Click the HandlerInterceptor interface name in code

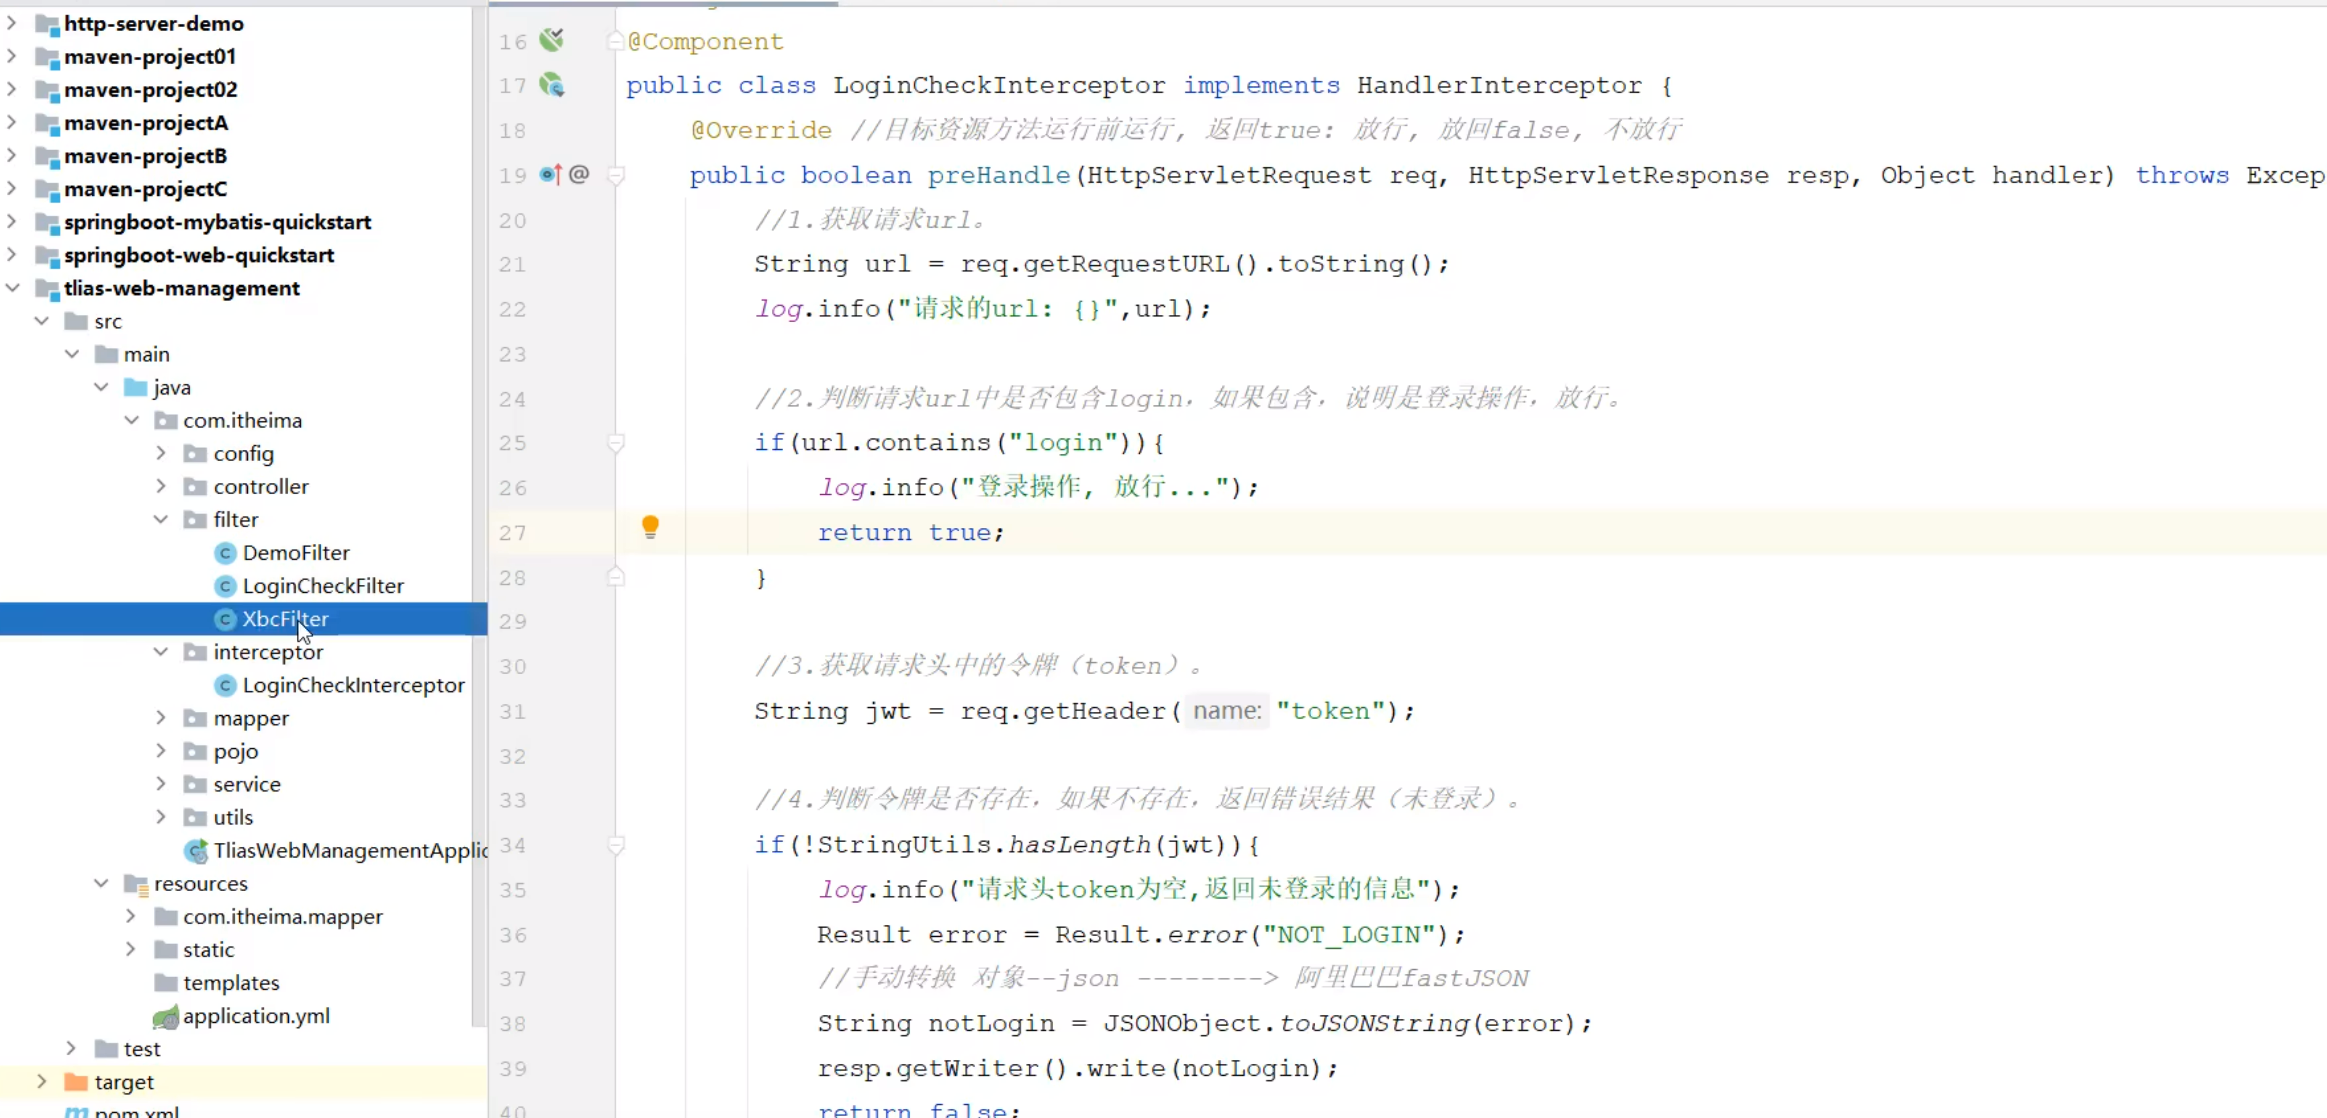(1498, 85)
